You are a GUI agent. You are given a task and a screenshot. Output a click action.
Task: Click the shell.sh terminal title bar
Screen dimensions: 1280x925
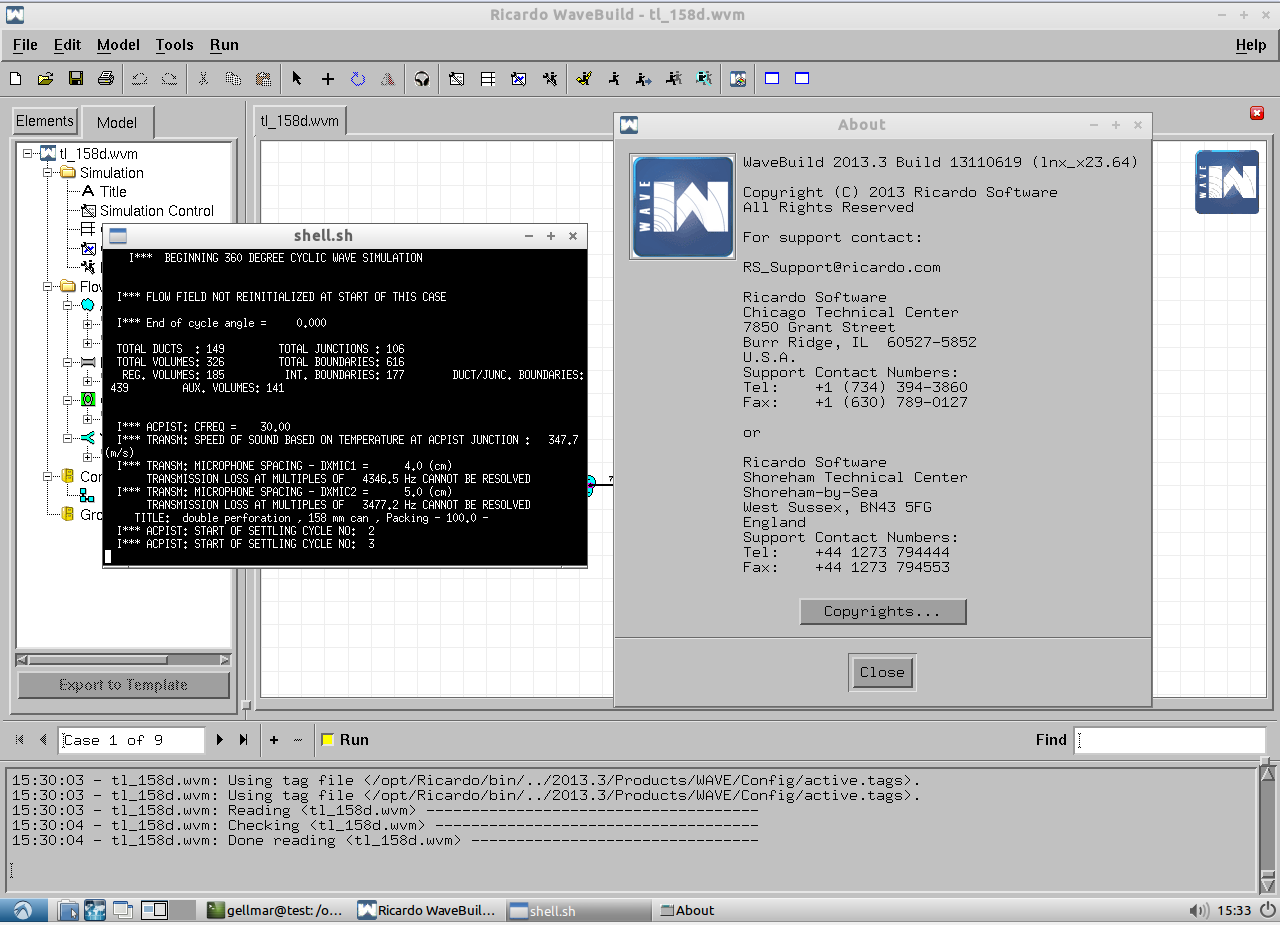point(345,236)
